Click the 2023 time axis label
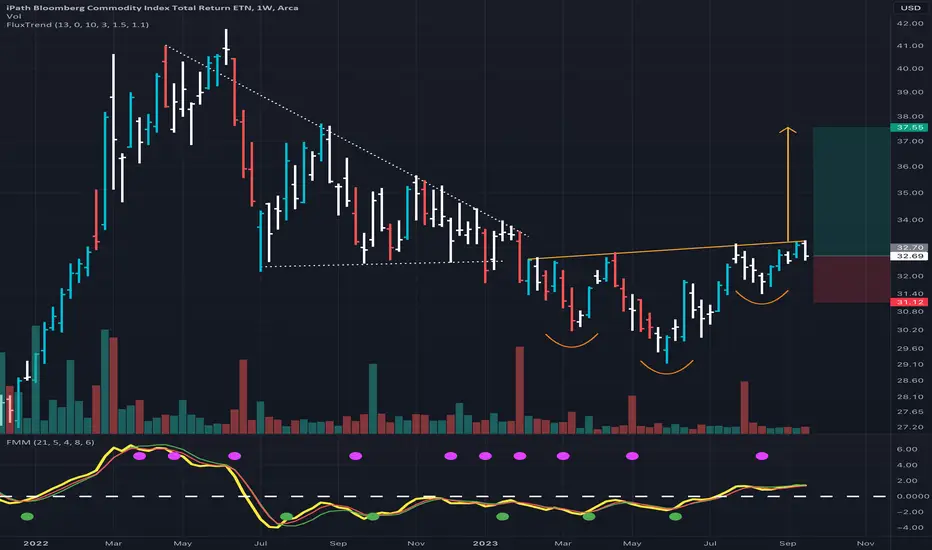 click(x=485, y=543)
